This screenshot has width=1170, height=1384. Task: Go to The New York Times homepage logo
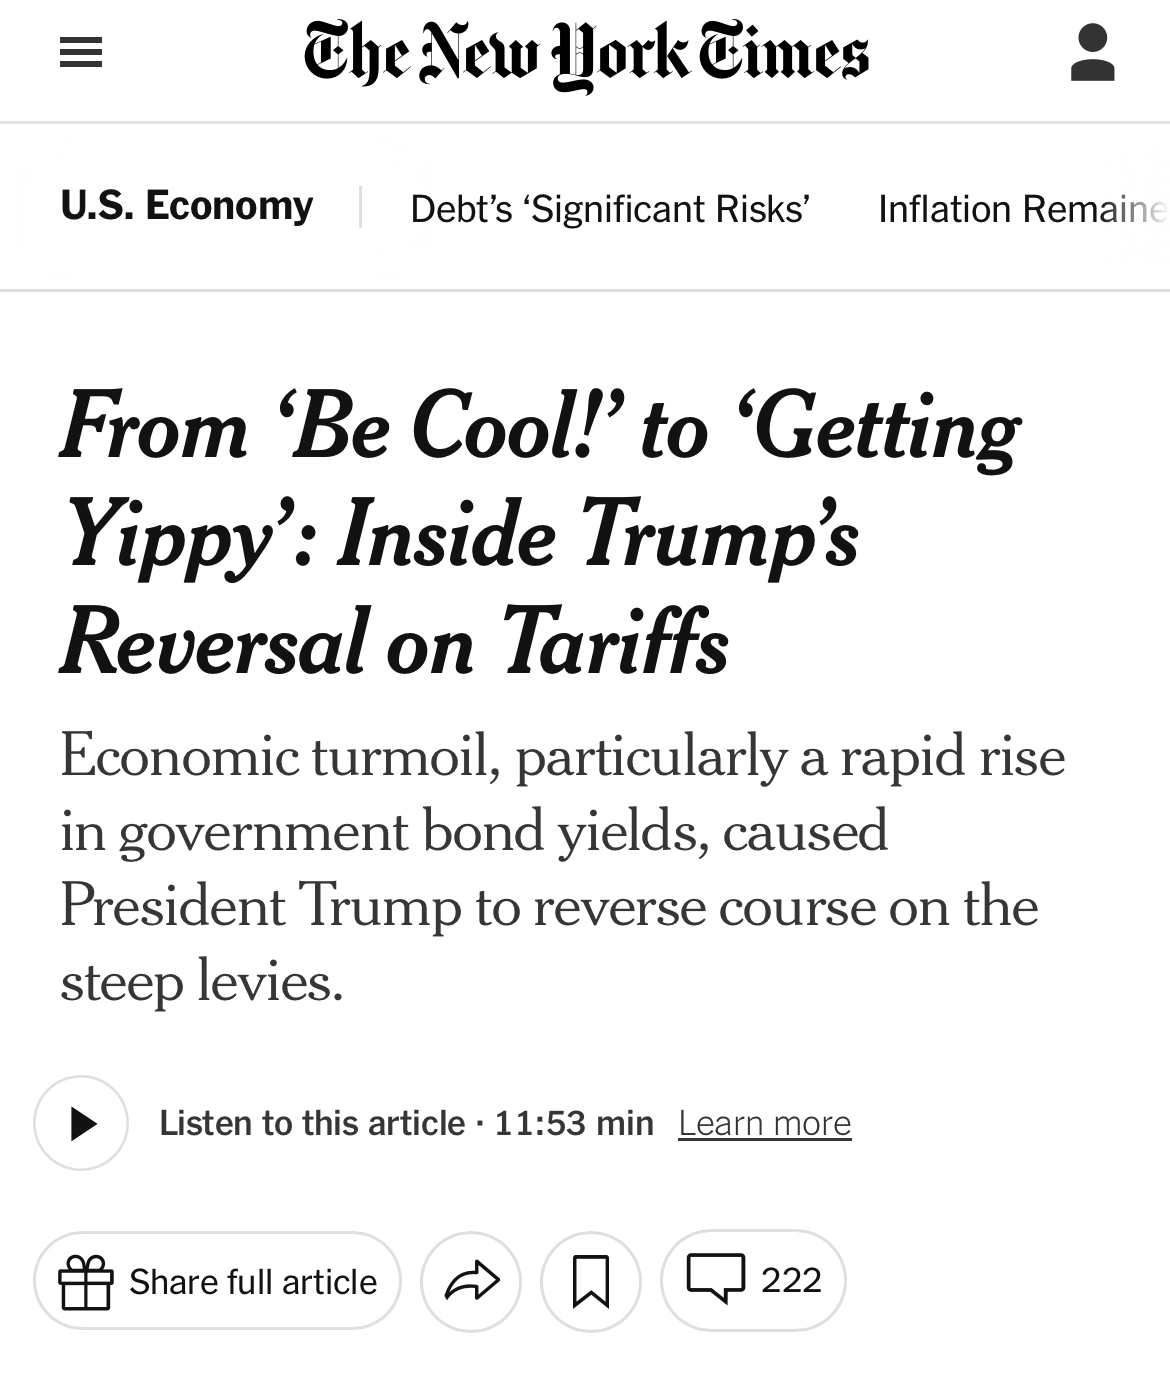click(x=586, y=54)
